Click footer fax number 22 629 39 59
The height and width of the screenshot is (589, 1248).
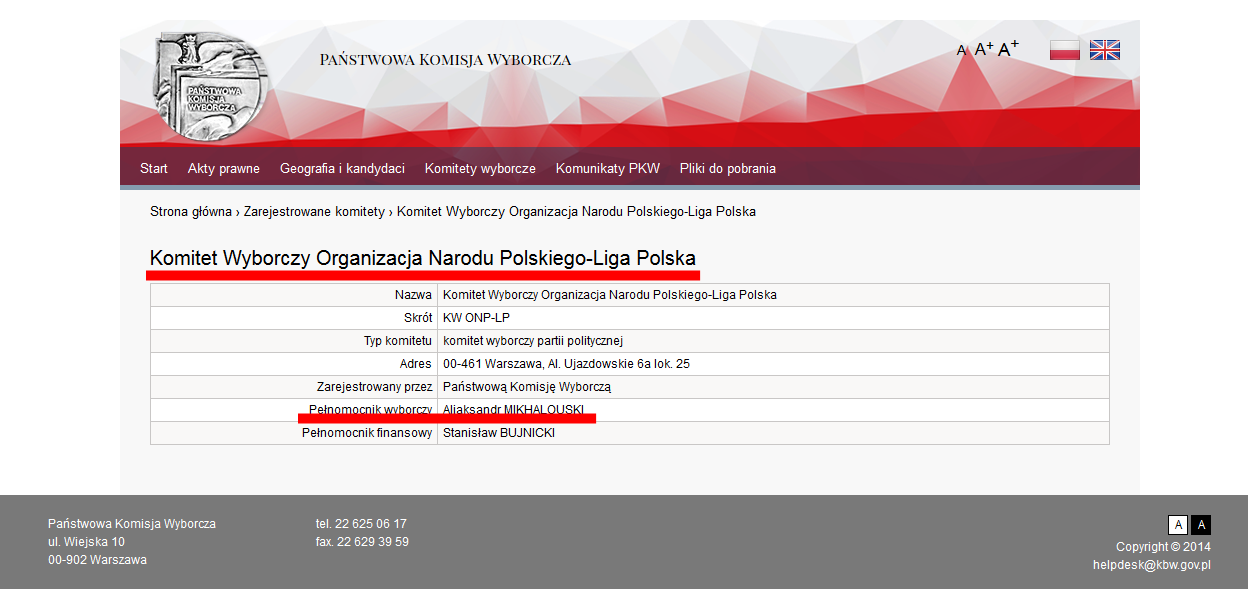(362, 542)
